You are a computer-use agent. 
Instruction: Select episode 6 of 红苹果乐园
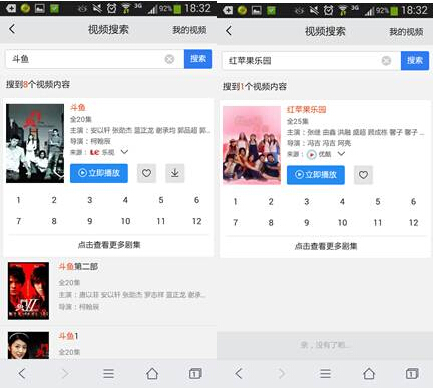[x=413, y=202]
